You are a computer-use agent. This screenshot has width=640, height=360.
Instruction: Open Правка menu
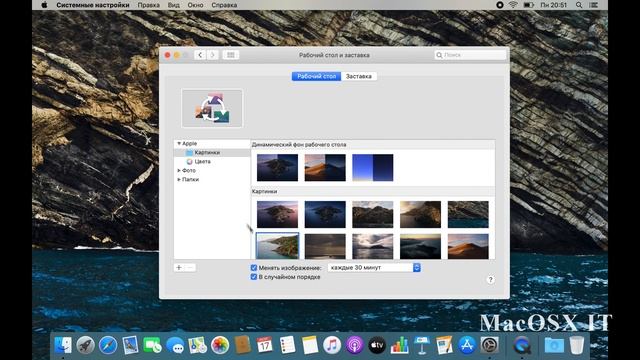(x=149, y=5)
